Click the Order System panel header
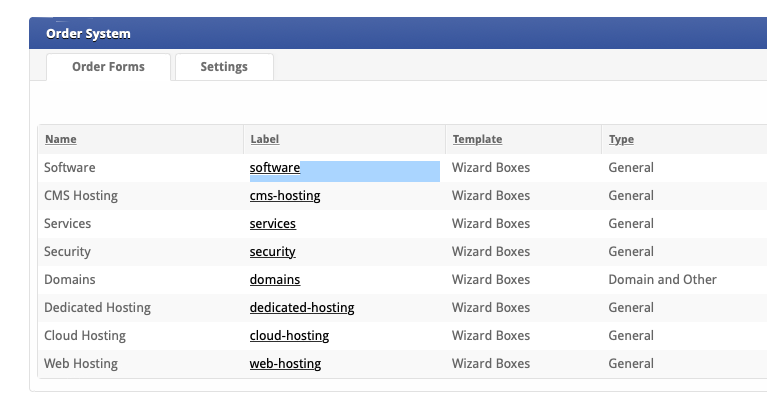Viewport: 767px width, 402px height. [398, 33]
